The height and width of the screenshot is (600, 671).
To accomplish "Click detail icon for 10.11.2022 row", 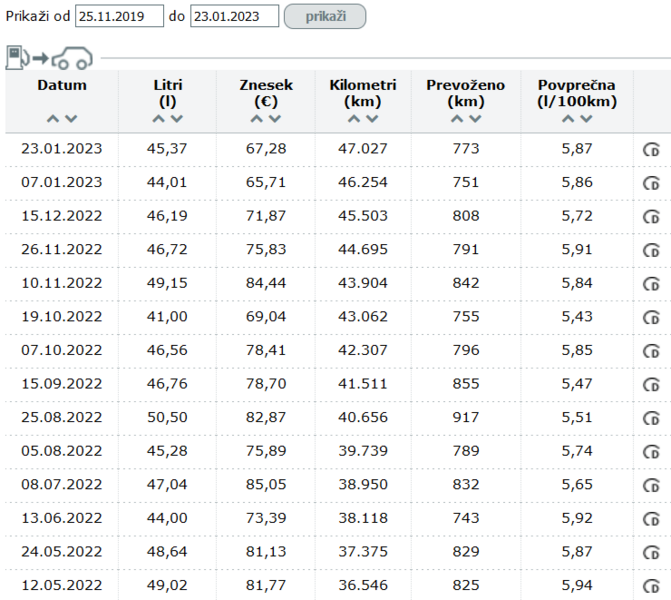I will (651, 284).
